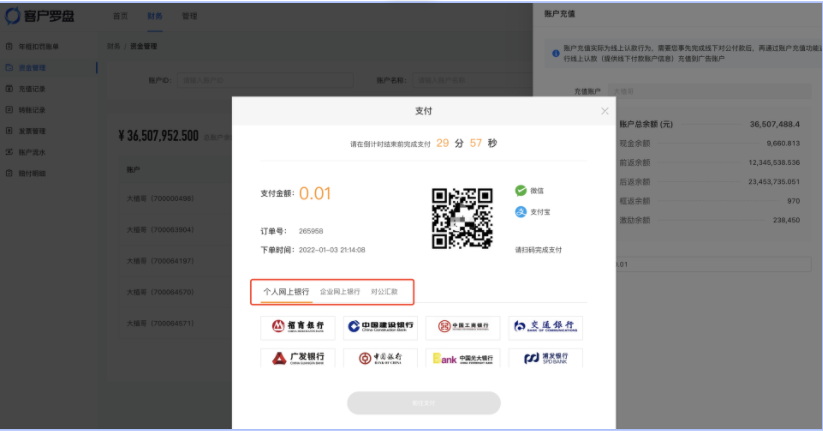Click the 激励余额 value 238,450

(786, 220)
